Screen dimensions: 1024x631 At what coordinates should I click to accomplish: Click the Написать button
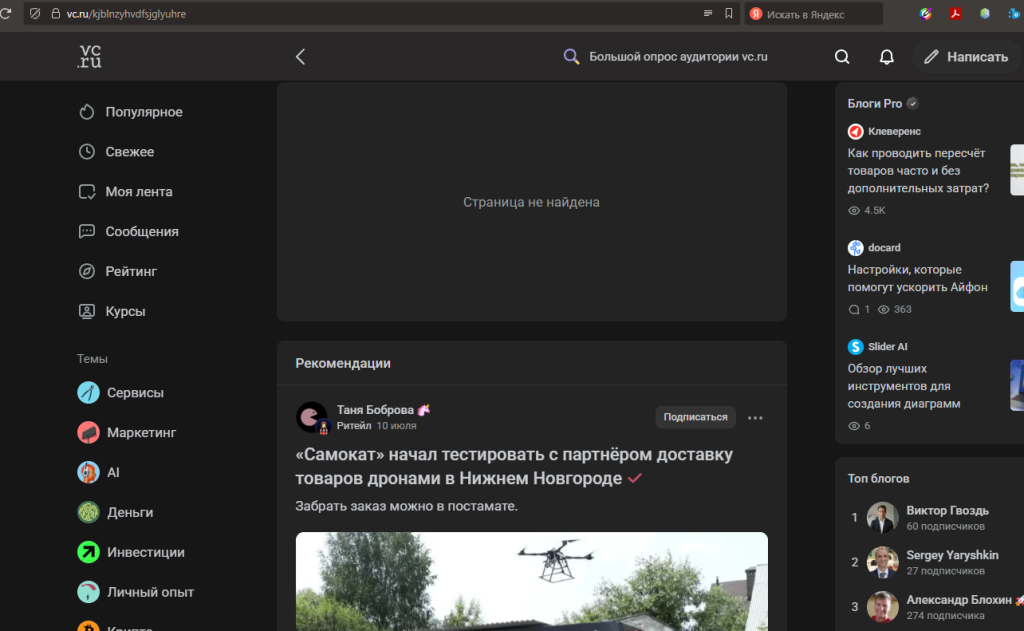point(967,57)
